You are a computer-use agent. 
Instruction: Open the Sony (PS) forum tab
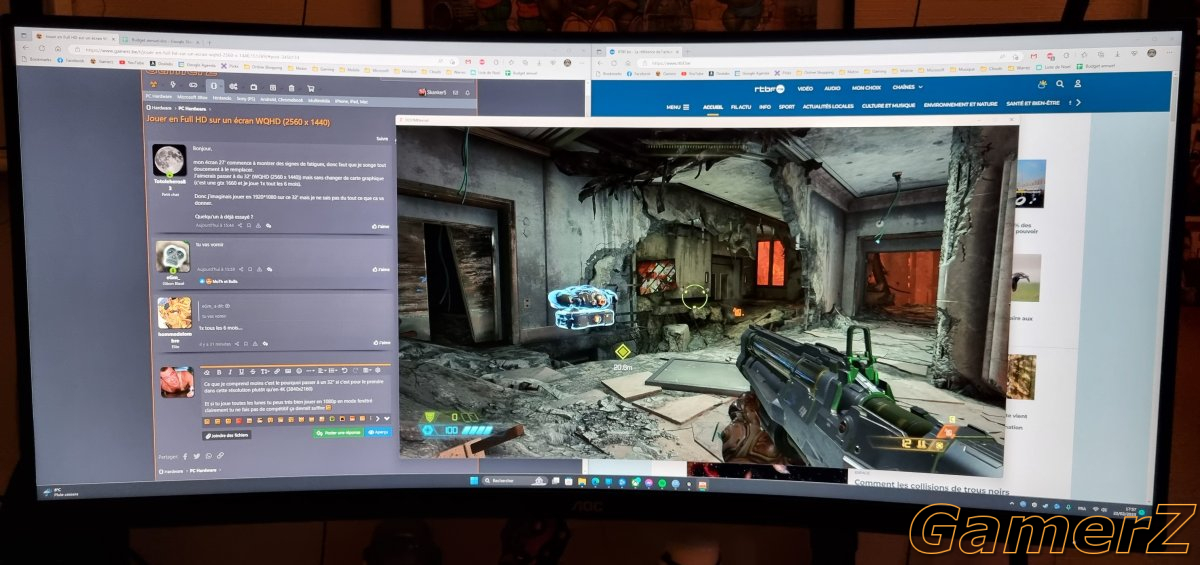click(x=246, y=99)
